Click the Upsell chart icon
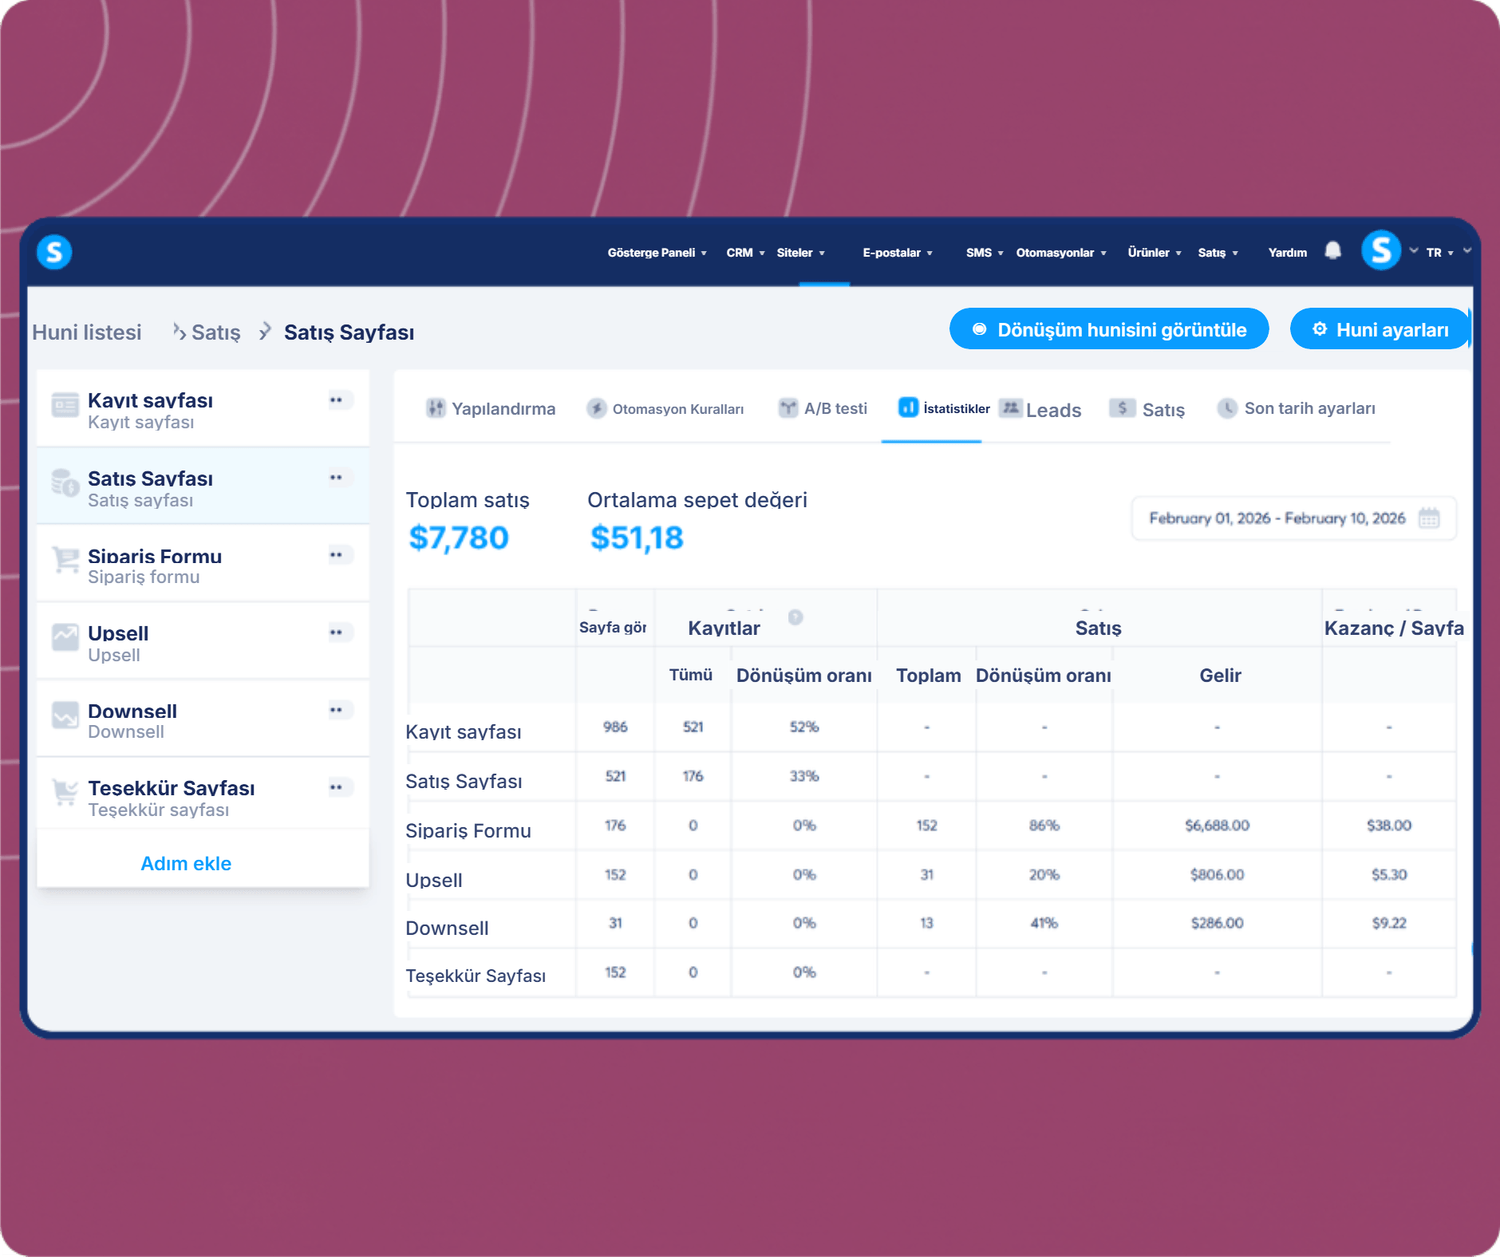Screen dimensions: 1500x1257 click(65, 637)
